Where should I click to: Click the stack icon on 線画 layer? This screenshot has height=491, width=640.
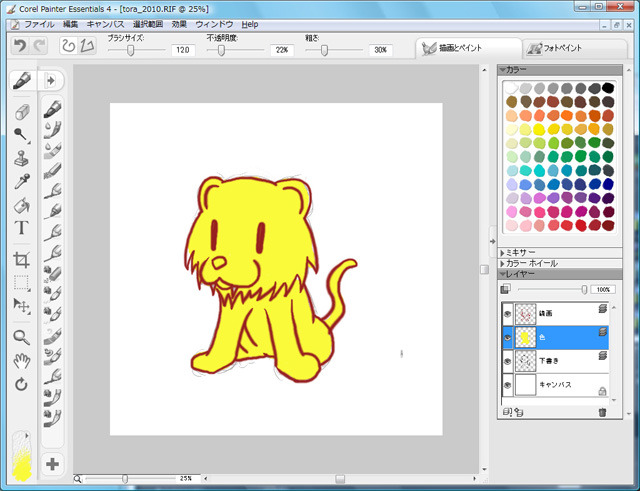[x=602, y=309]
